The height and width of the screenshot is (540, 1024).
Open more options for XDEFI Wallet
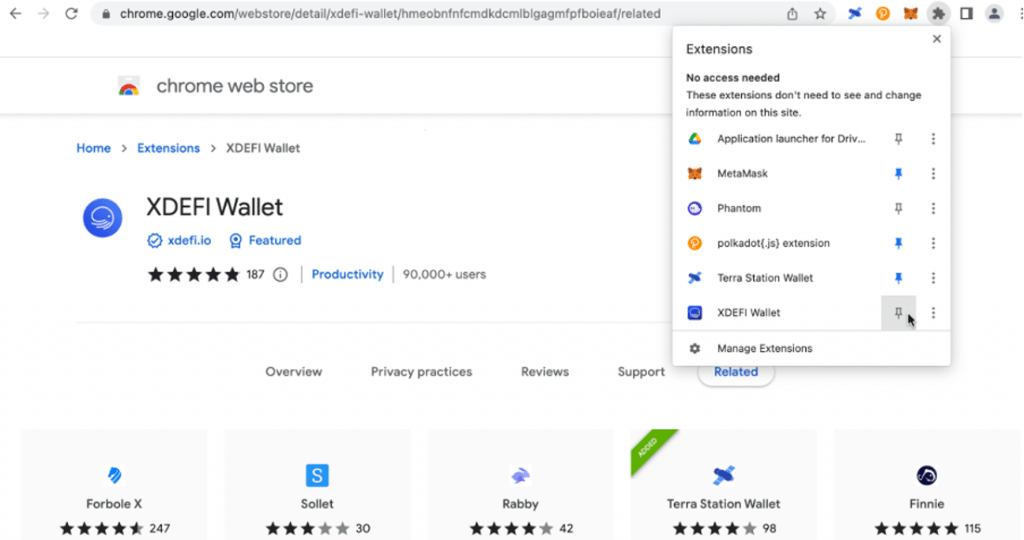tap(933, 313)
